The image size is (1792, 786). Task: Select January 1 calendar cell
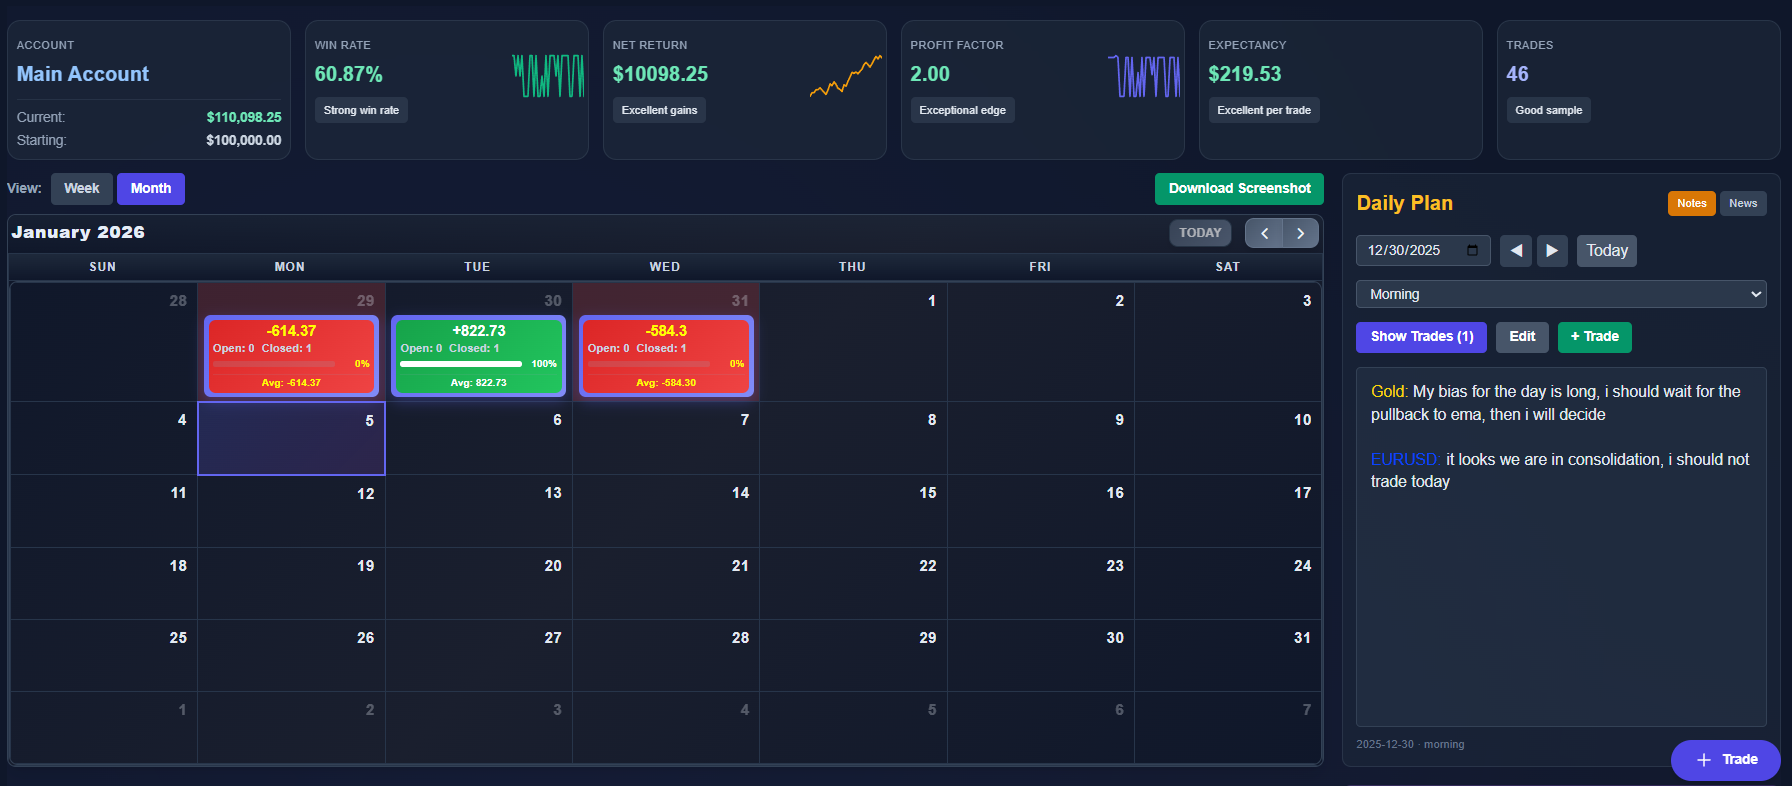click(853, 342)
